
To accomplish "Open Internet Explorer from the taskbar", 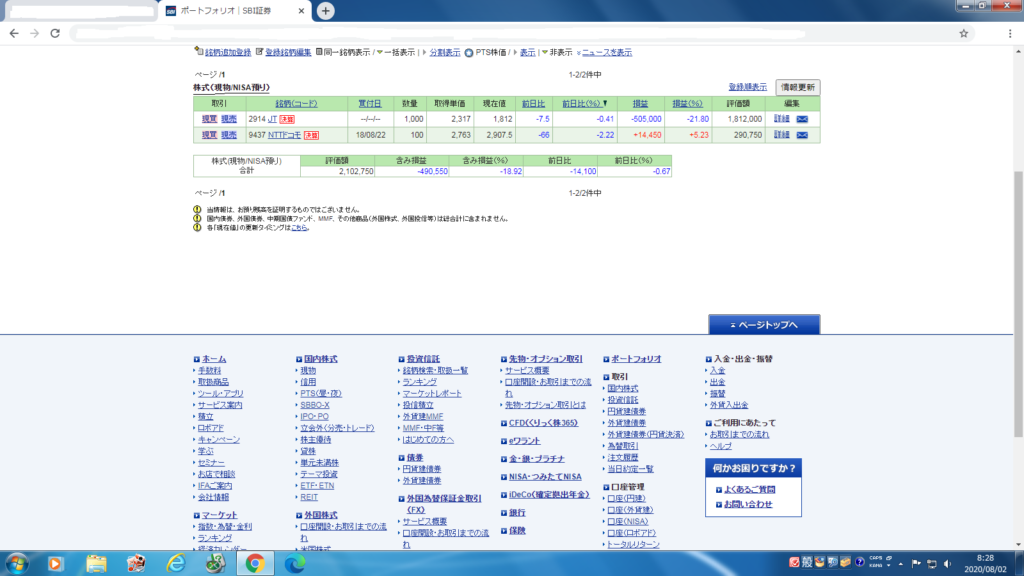I will [176, 563].
